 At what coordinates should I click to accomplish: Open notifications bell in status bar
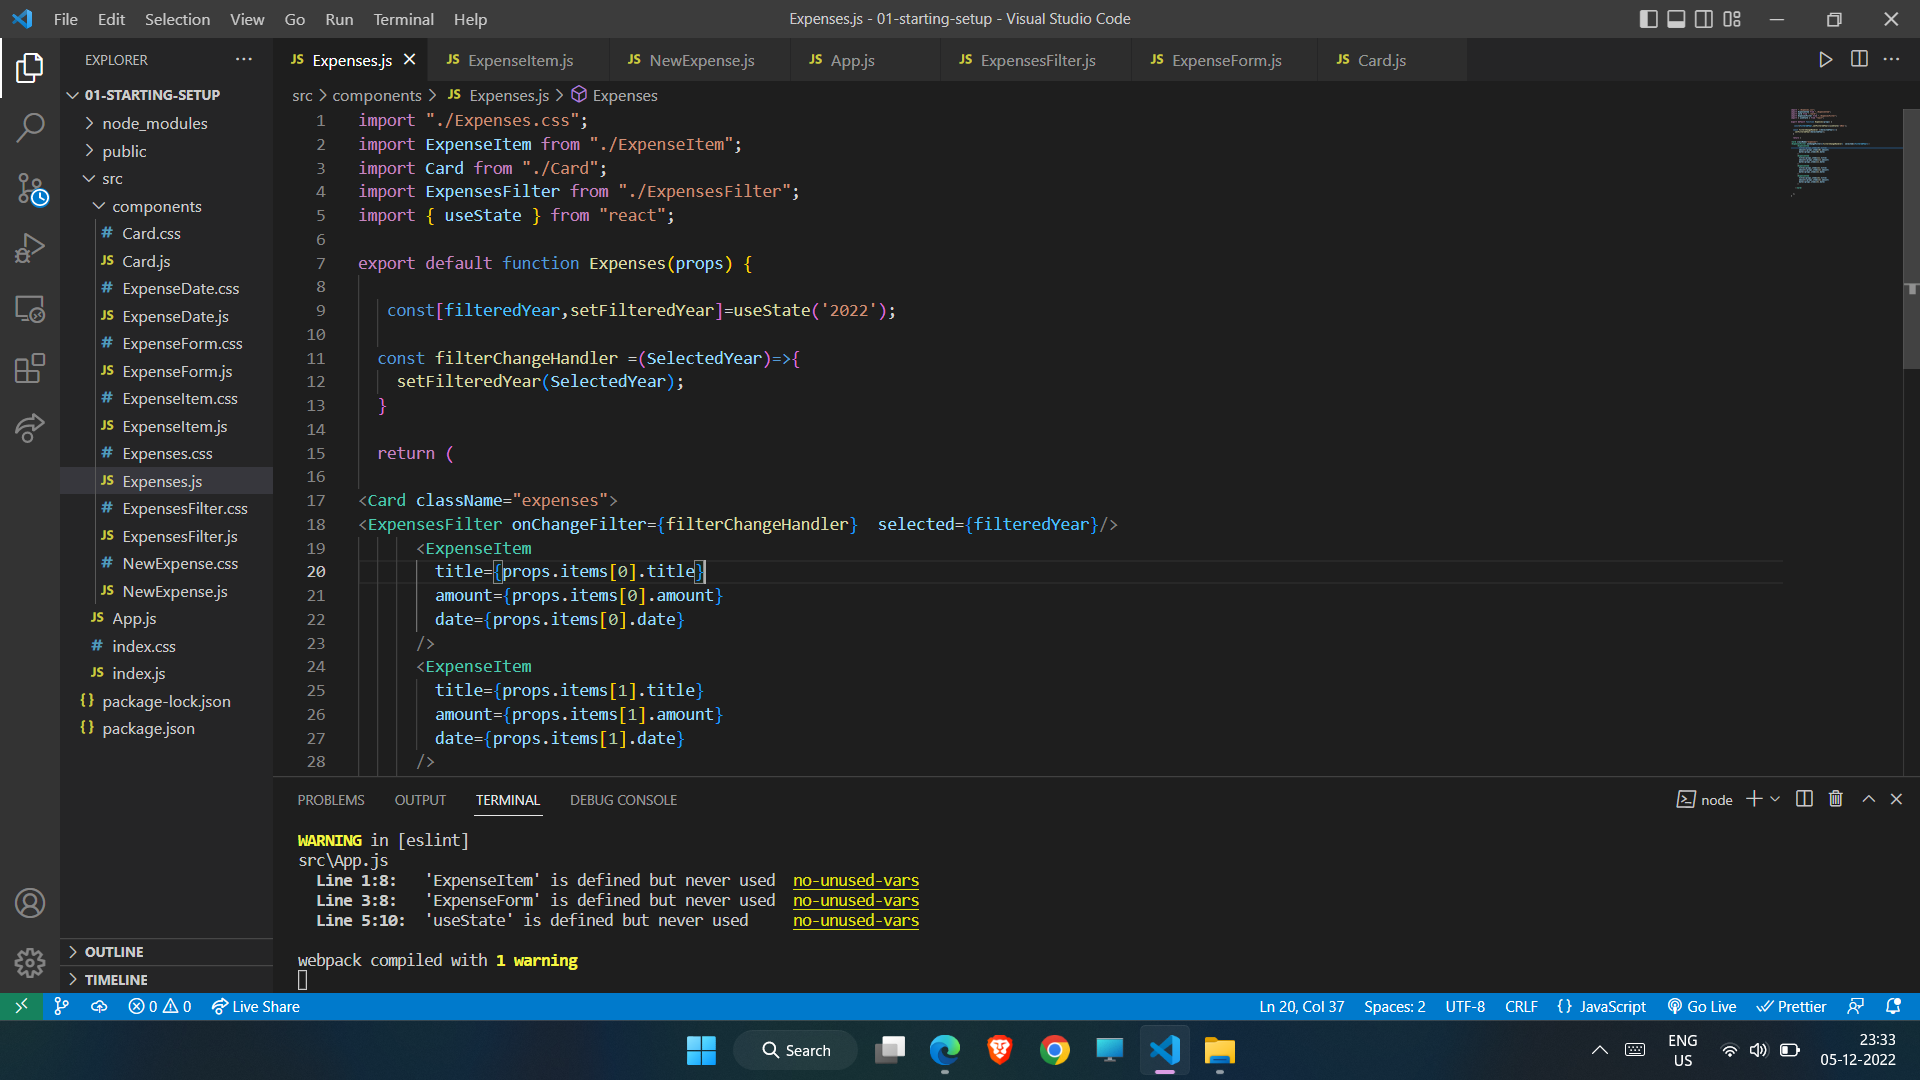[x=1893, y=1006]
